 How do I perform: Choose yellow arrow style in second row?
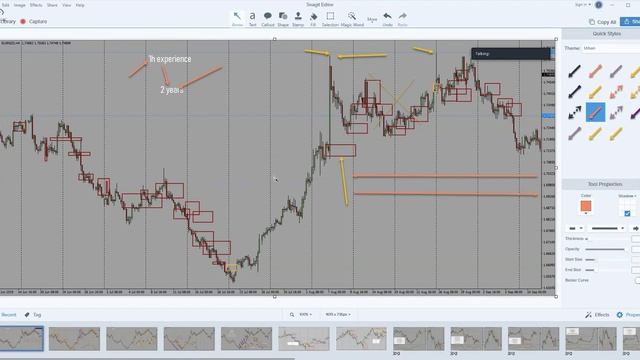coord(595,91)
